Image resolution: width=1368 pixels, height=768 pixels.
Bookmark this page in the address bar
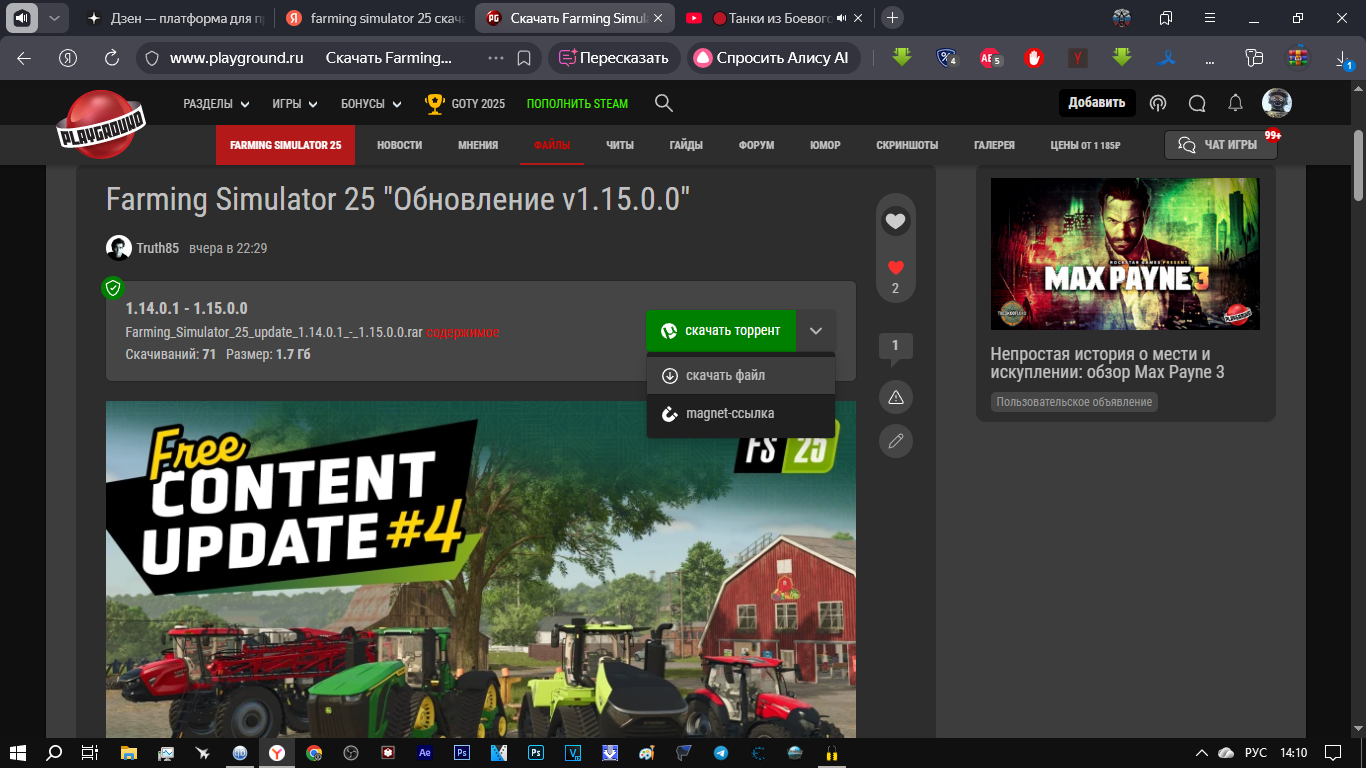[524, 58]
